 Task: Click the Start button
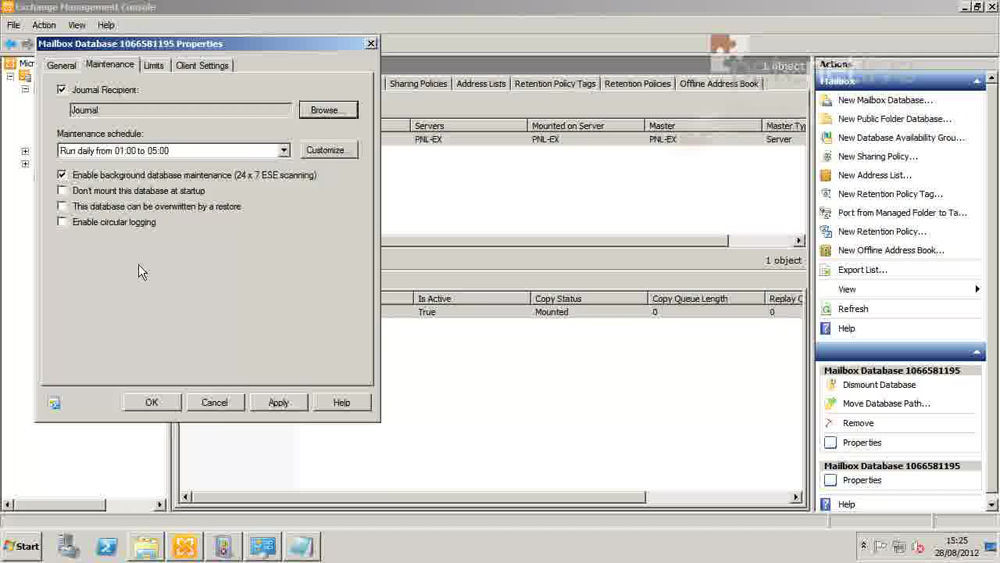pos(21,546)
